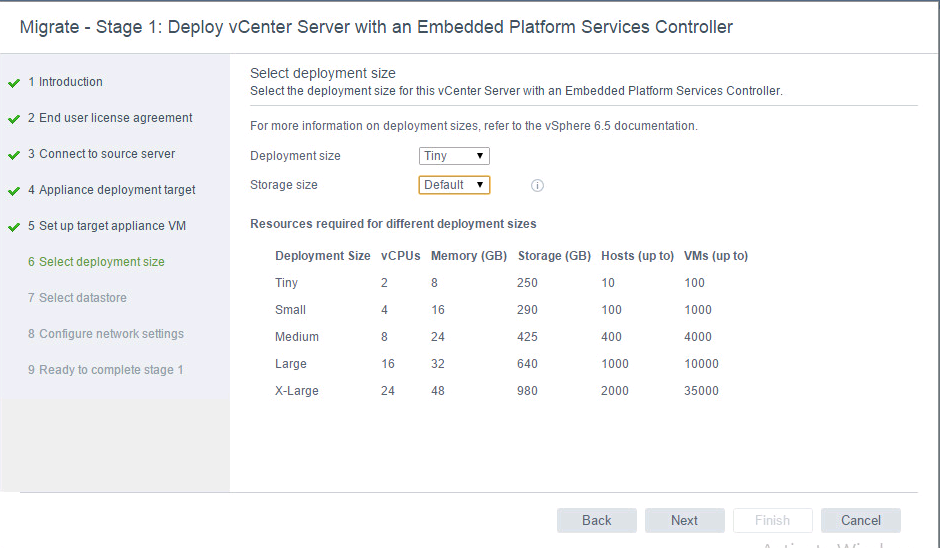This screenshot has width=940, height=548.
Task: Click the Back button
Action: [x=596, y=520]
